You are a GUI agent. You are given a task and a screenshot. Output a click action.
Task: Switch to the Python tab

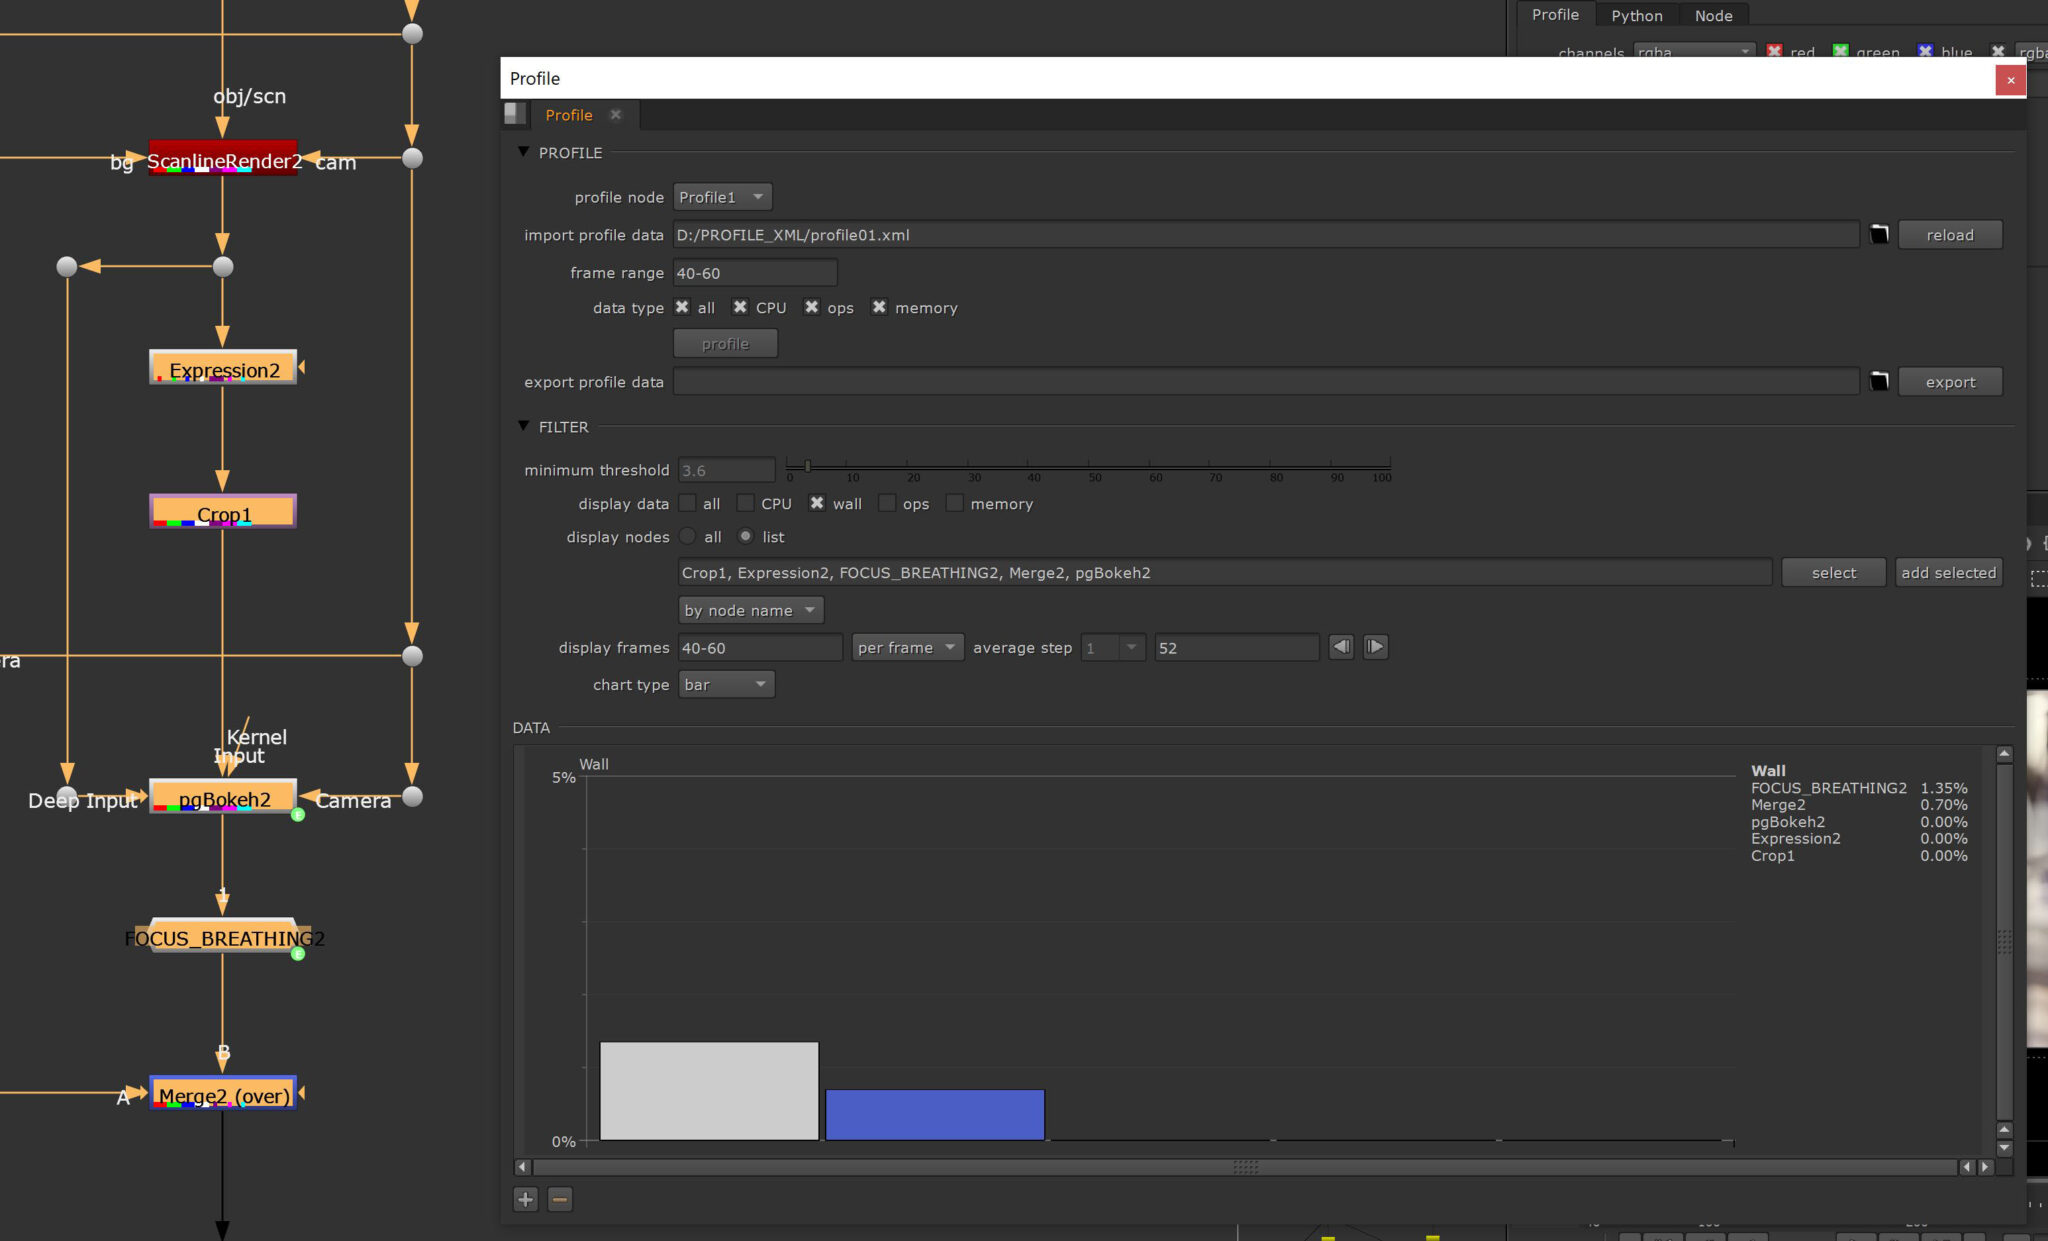click(1636, 15)
